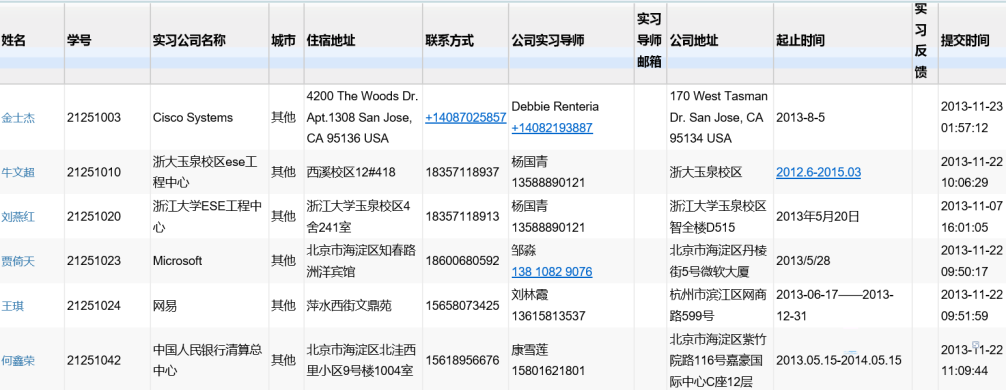Open student link 金士杰
The height and width of the screenshot is (390, 1006).
click(18, 118)
